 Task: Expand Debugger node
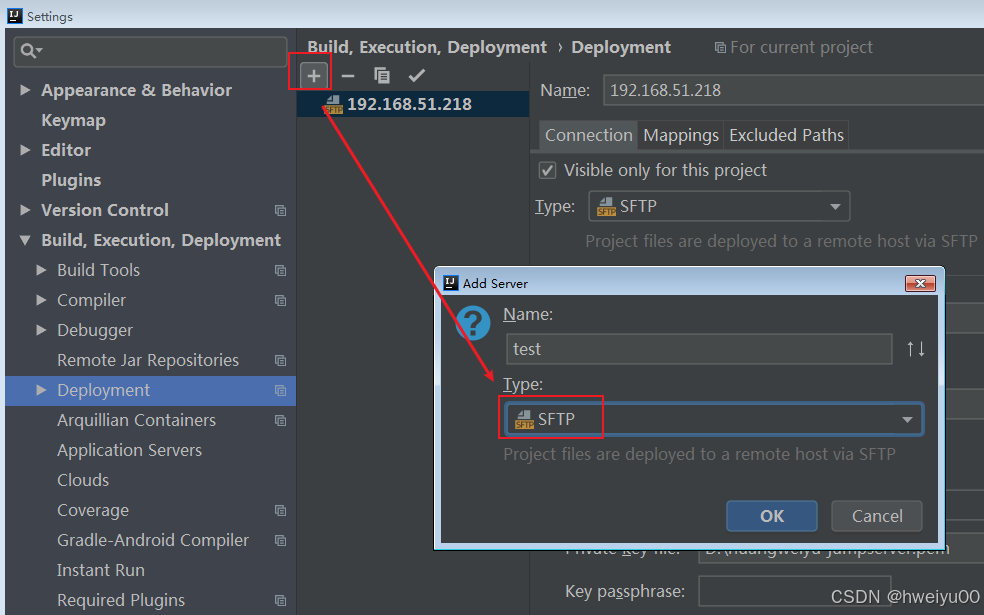[x=41, y=330]
